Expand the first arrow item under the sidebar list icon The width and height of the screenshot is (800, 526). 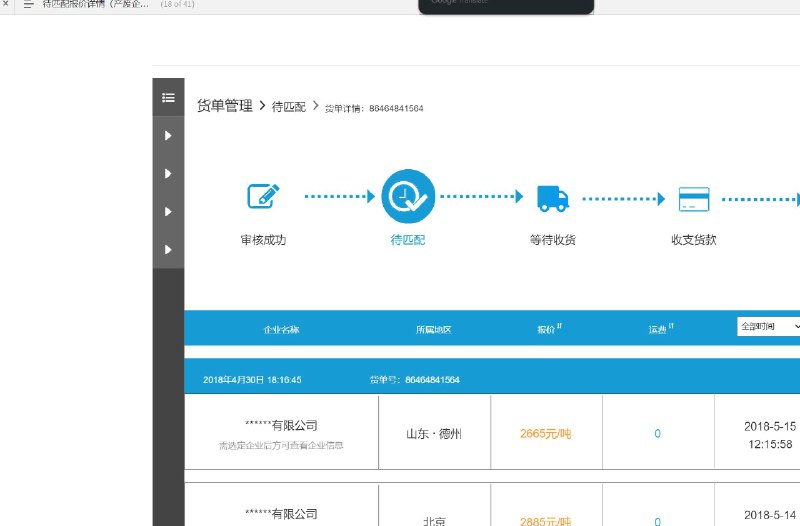(168, 136)
